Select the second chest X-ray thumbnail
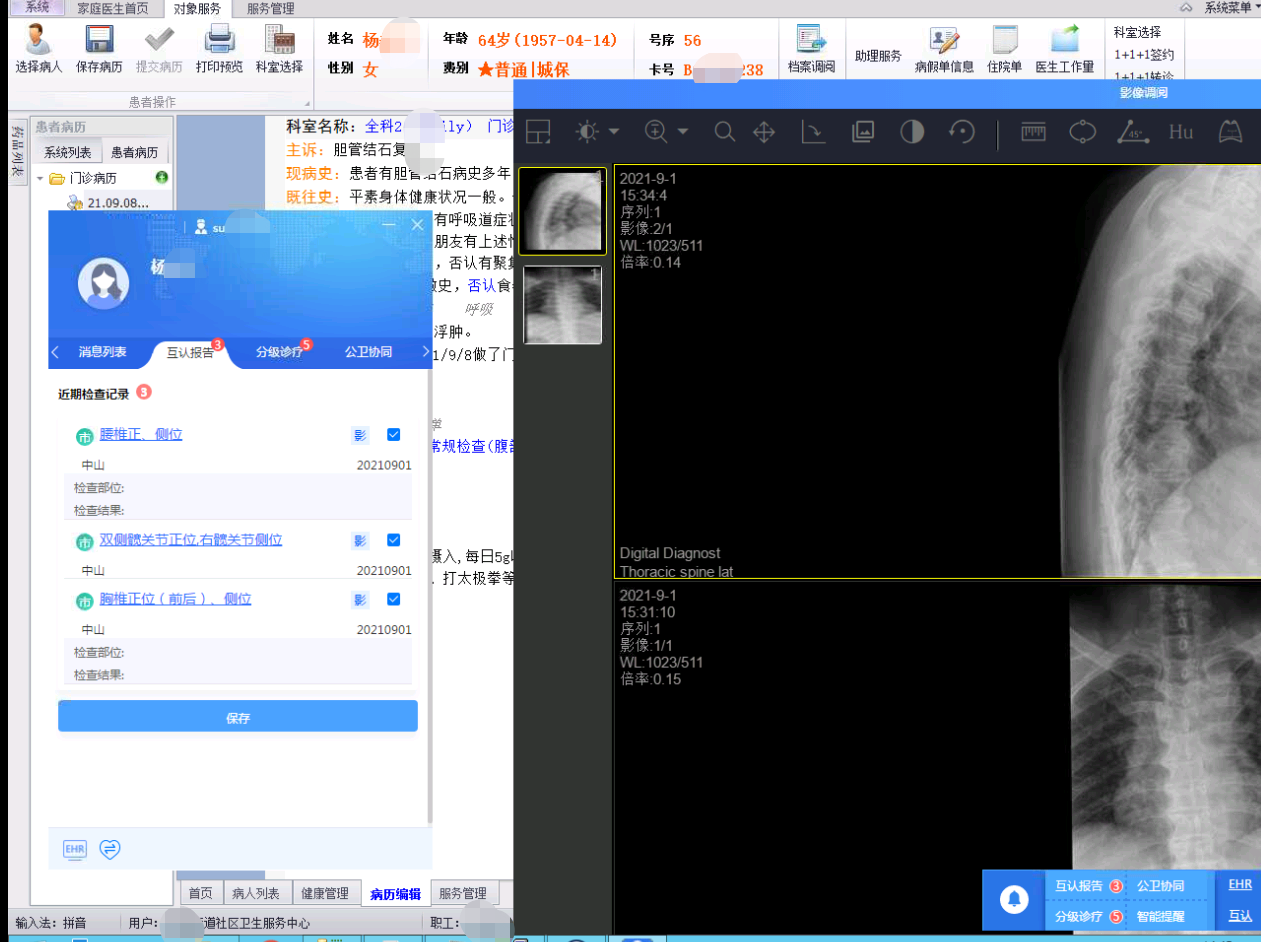 (x=561, y=305)
